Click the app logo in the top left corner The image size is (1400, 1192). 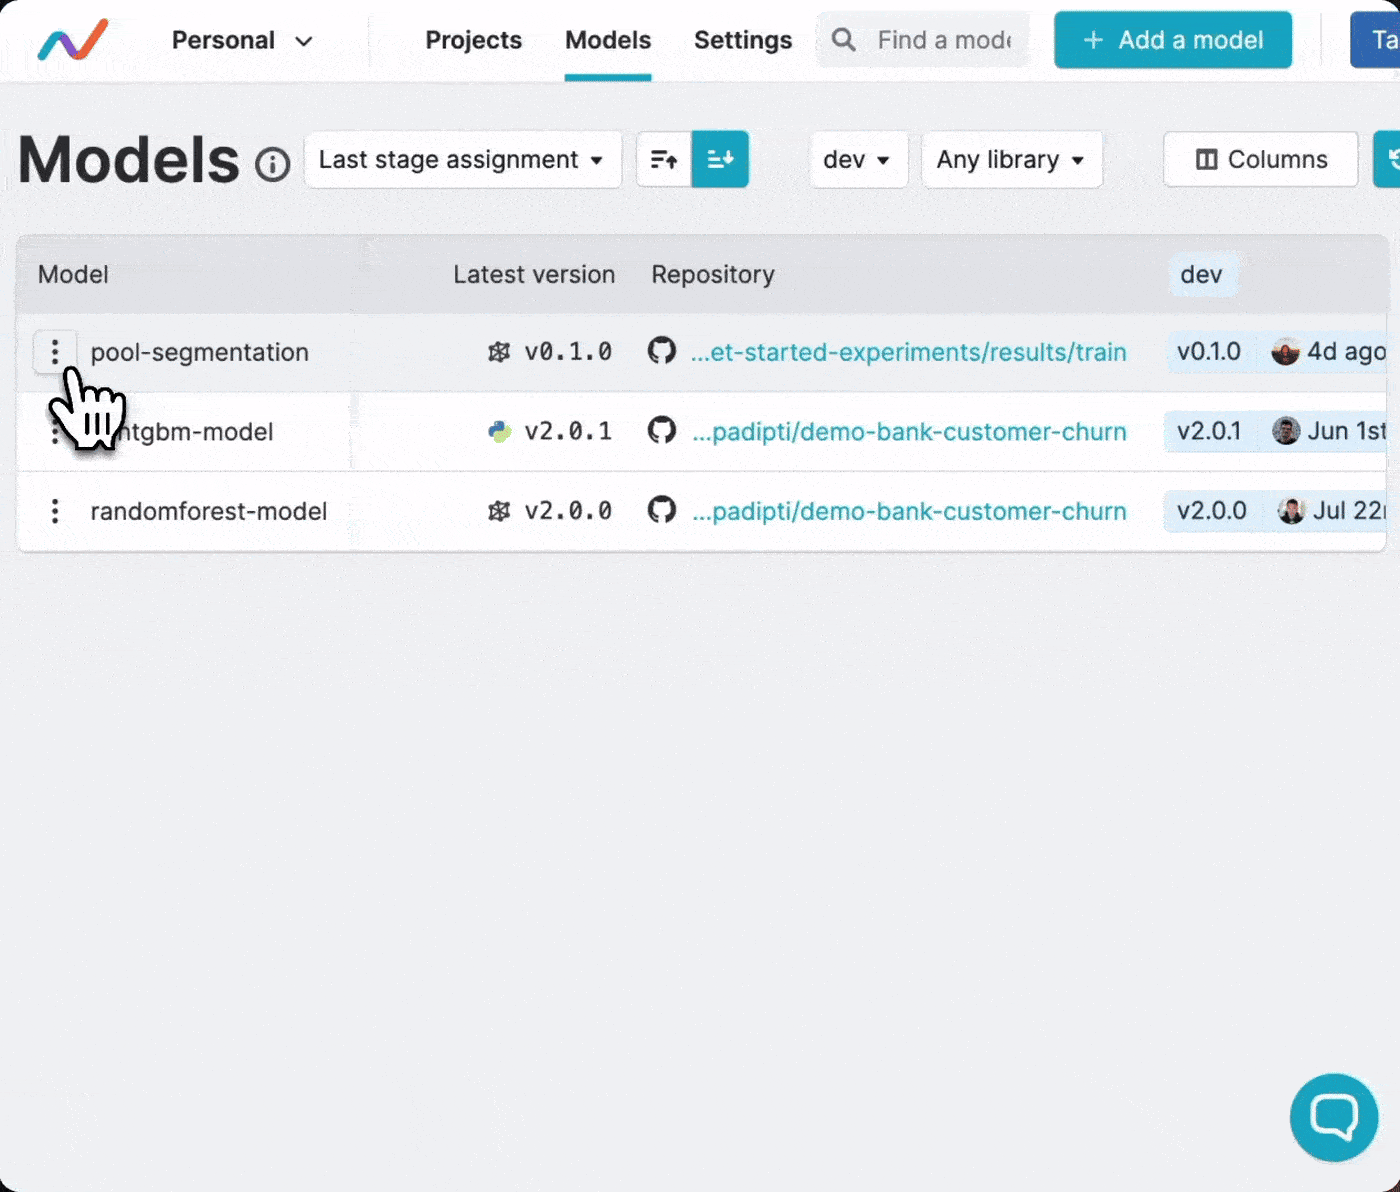(72, 40)
